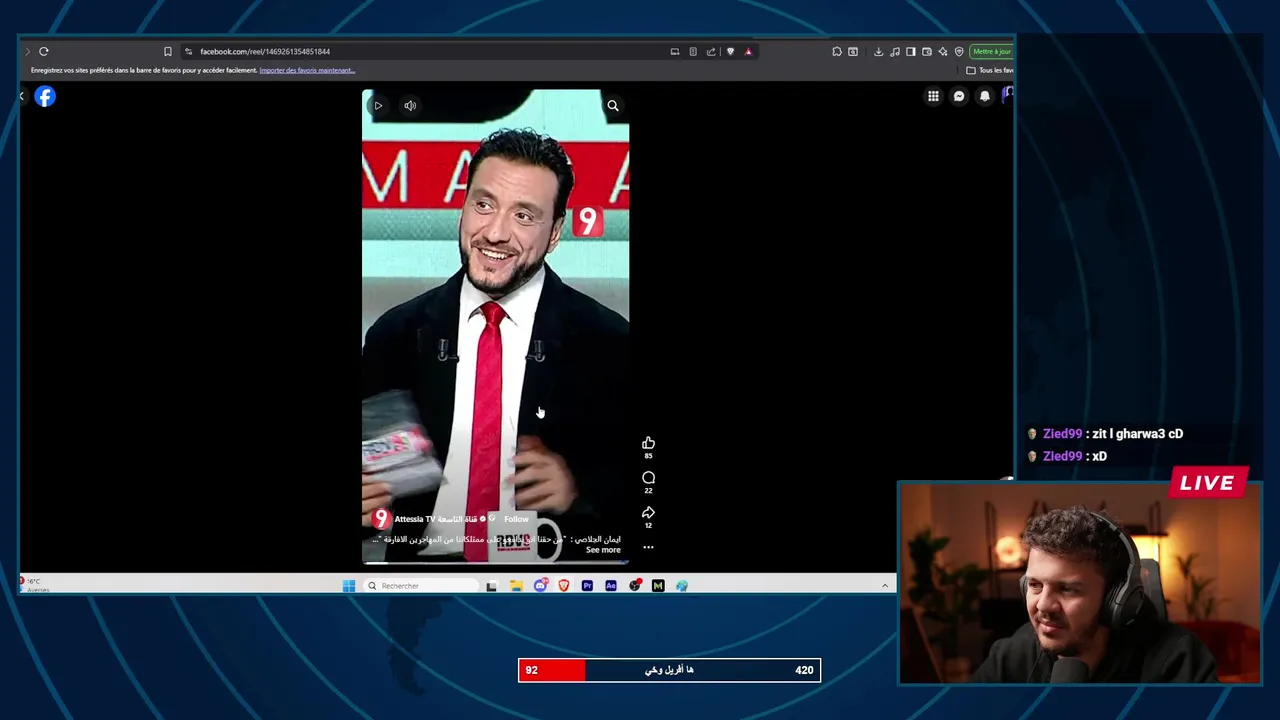Open the Brave browser taskbar icon
Image resolution: width=1280 pixels, height=720 pixels.
pos(564,586)
